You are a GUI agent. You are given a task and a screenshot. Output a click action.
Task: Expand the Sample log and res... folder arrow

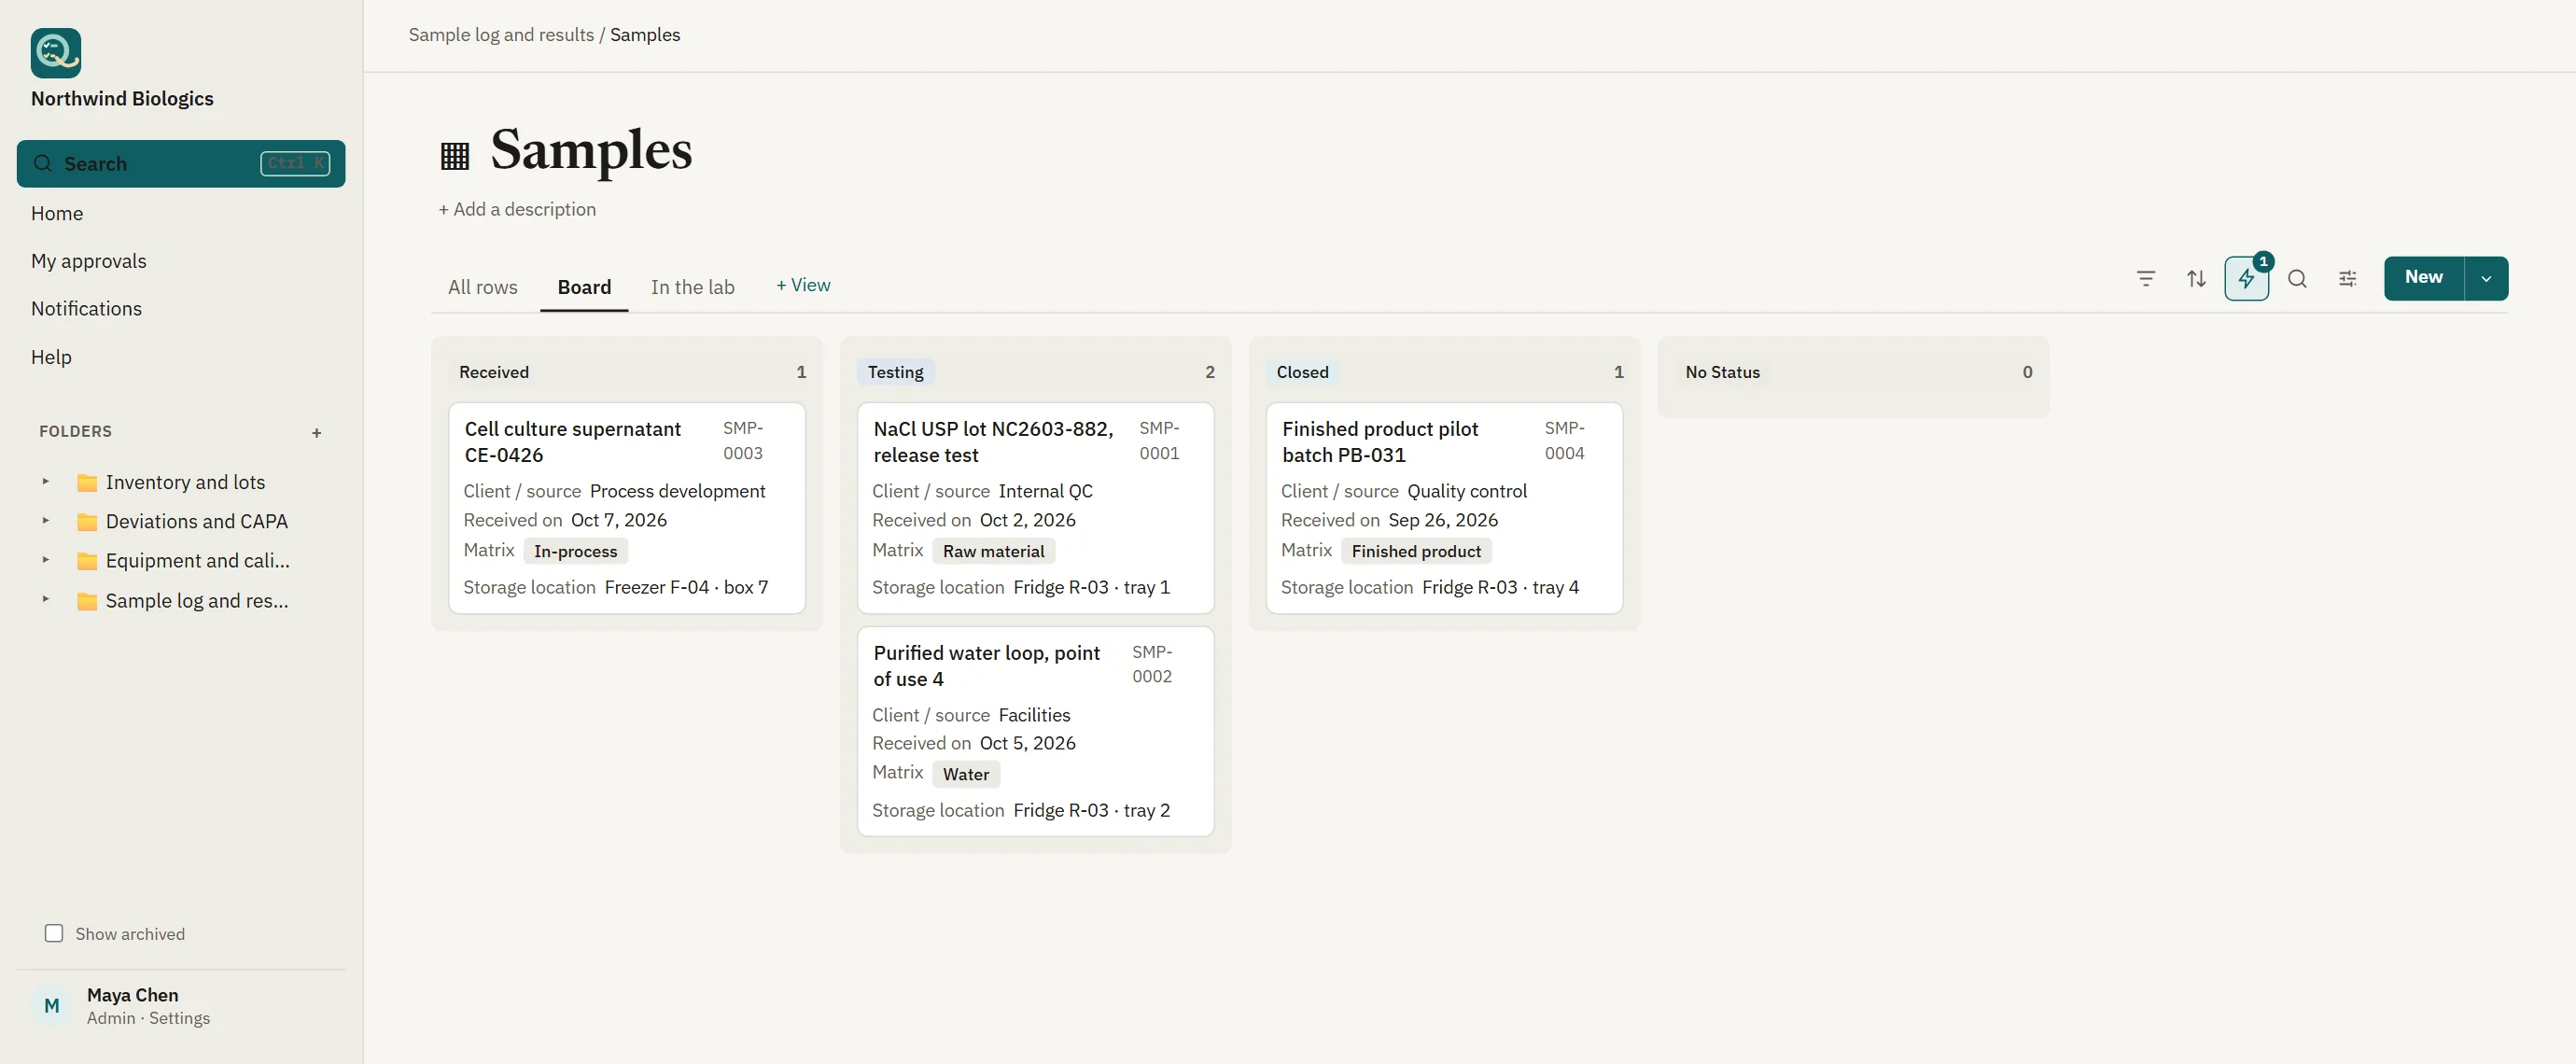pyautogui.click(x=46, y=599)
